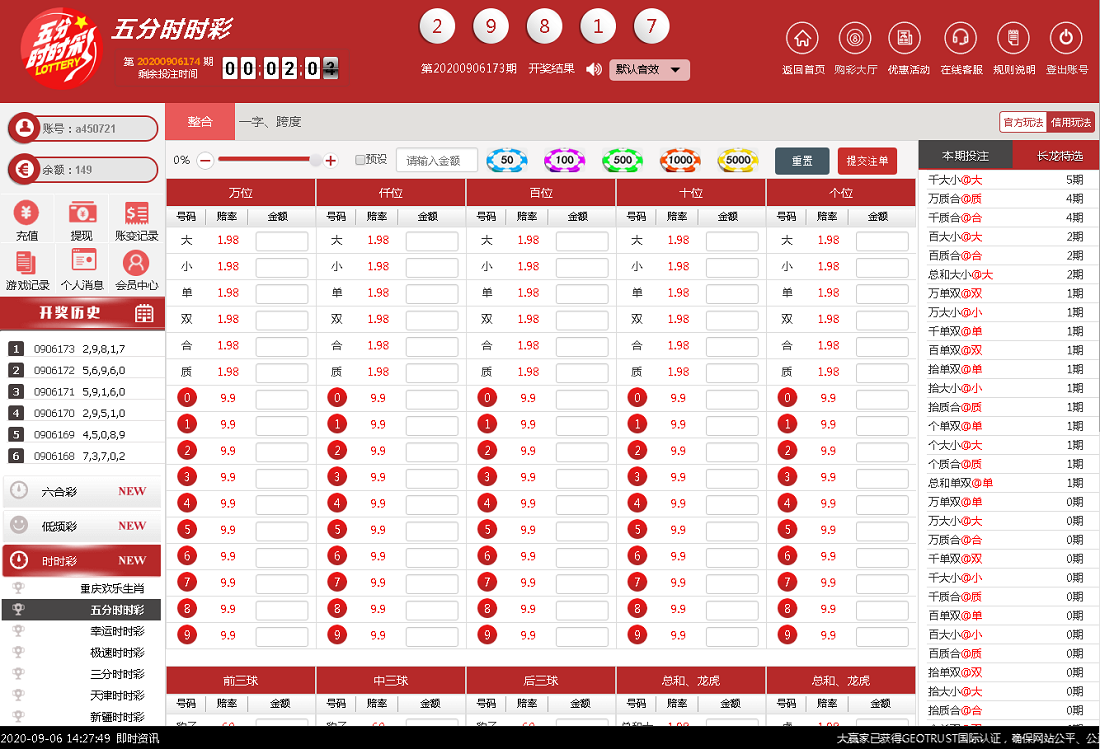Open 充值 recharge icon
The image size is (1100, 749).
coord(27,213)
